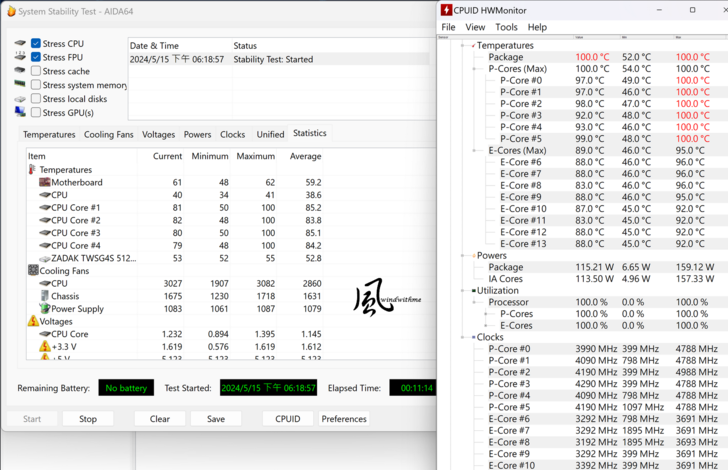Enable the Stress cache checkbox
Viewport: 728px width, 470px height.
point(36,72)
